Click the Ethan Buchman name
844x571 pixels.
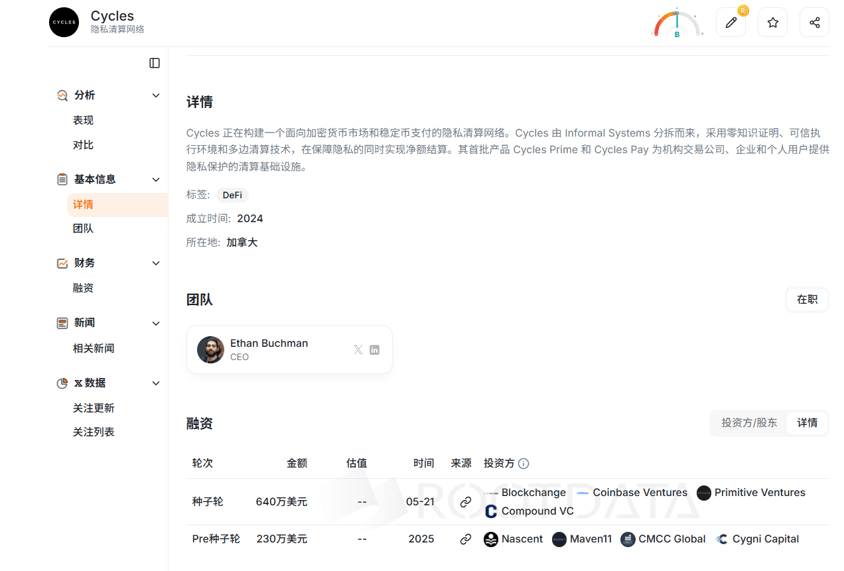click(x=269, y=343)
